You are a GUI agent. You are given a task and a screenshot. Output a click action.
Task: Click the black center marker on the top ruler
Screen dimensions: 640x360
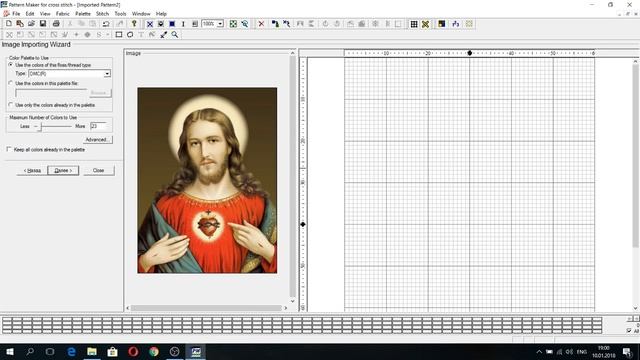[469, 53]
